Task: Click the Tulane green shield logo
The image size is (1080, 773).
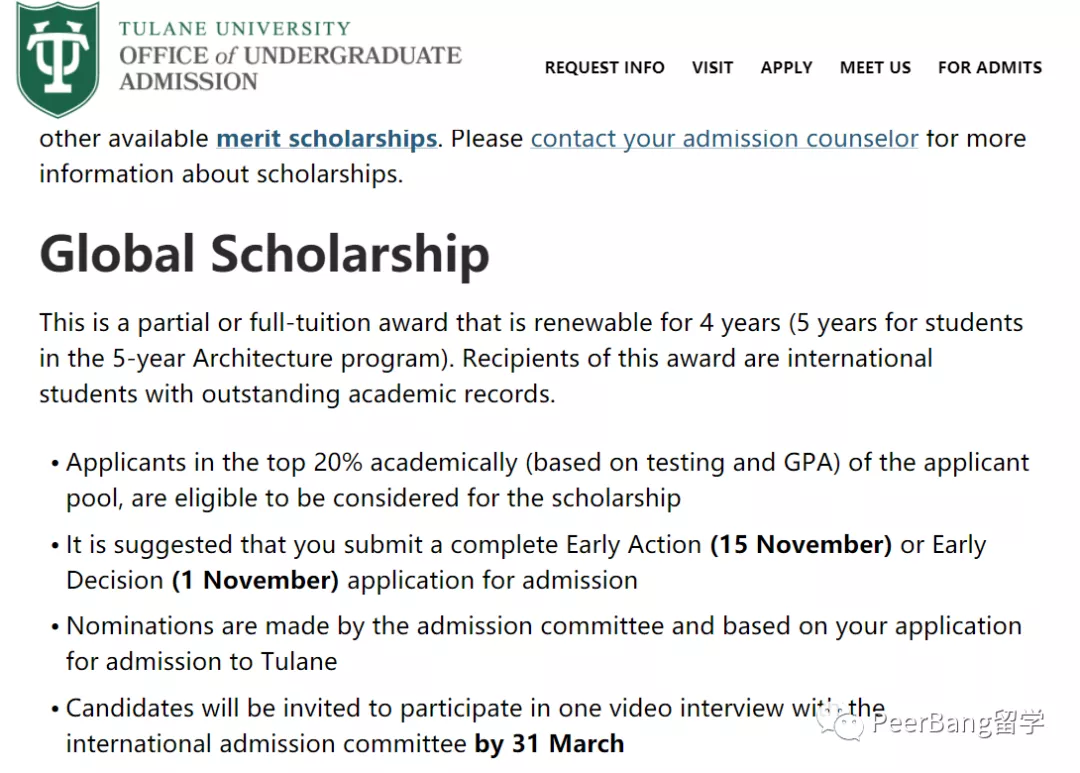Action: [x=58, y=58]
